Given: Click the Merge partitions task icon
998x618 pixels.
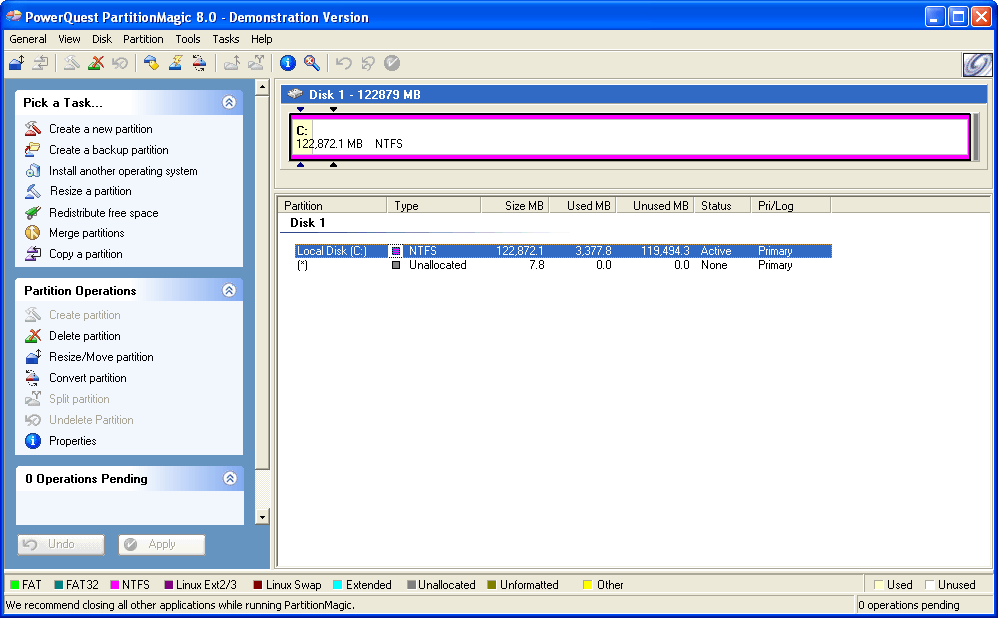Looking at the screenshot, I should (x=33, y=233).
